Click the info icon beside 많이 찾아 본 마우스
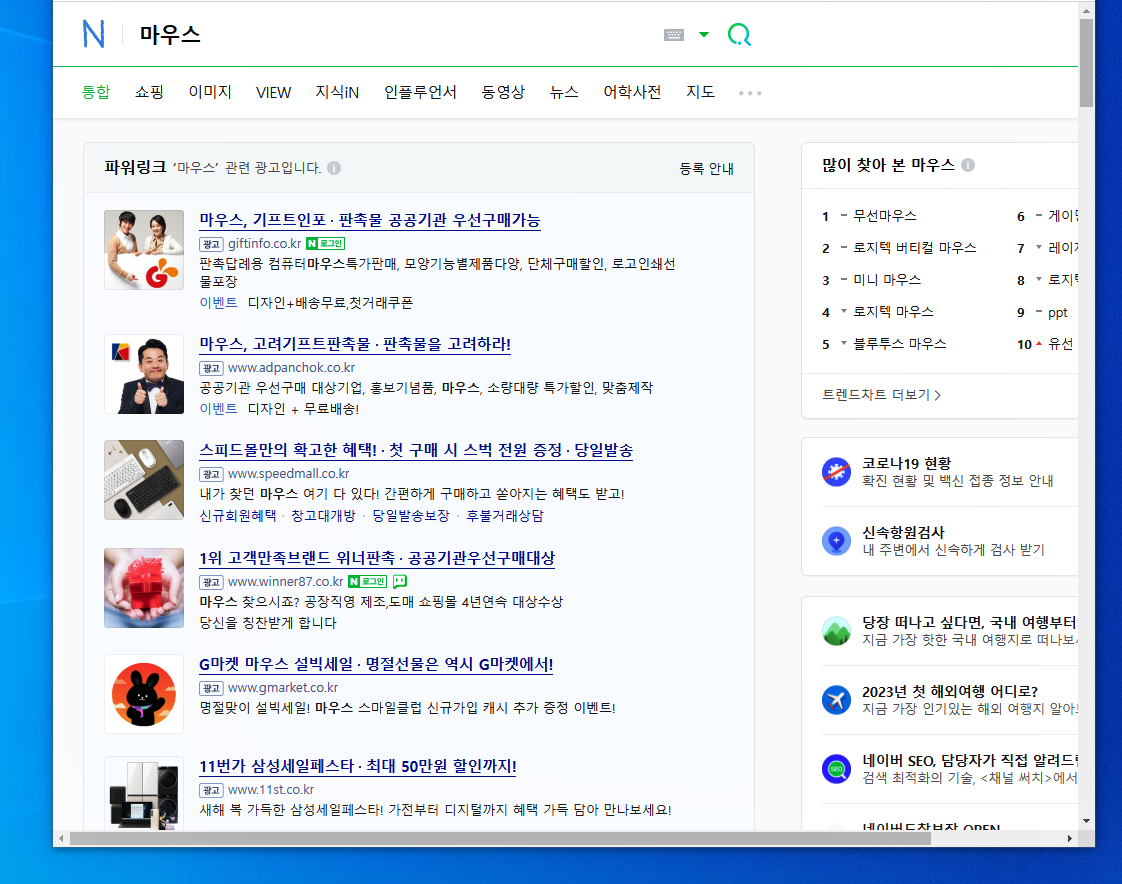Image resolution: width=1122 pixels, height=884 pixels. tap(968, 165)
